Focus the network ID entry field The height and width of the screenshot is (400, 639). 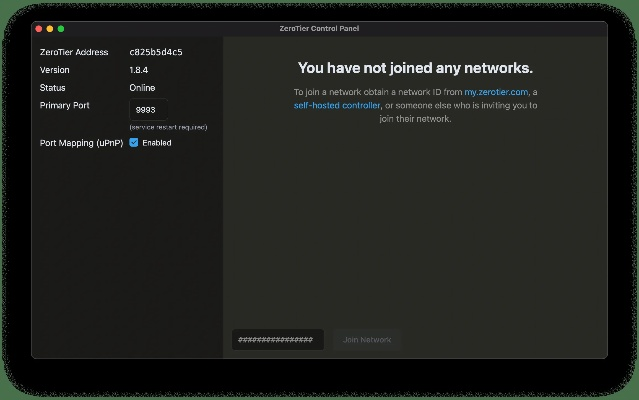[x=277, y=340]
